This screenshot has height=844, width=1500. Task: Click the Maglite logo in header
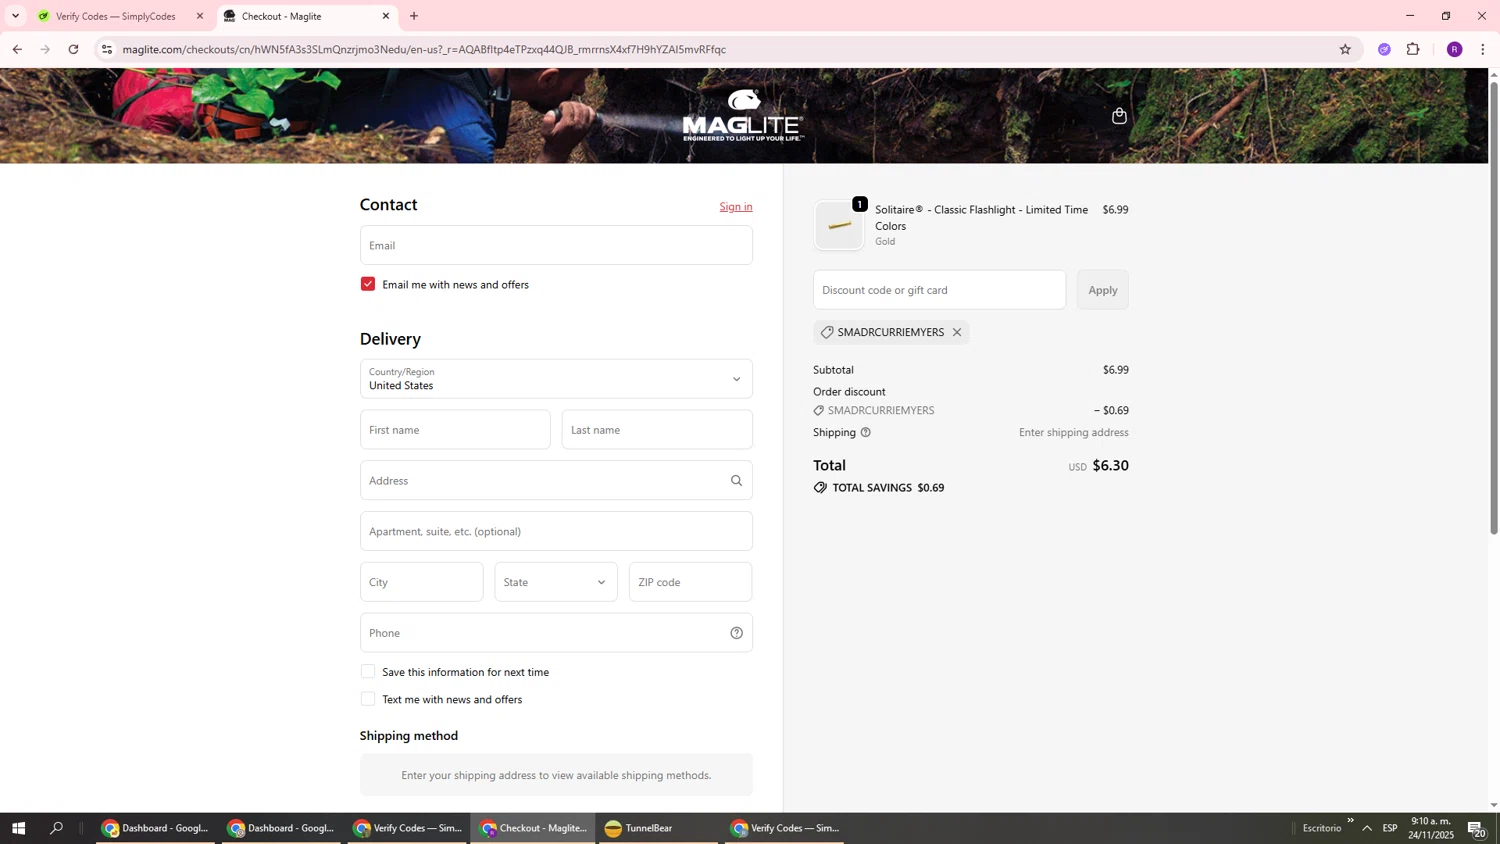(x=743, y=115)
